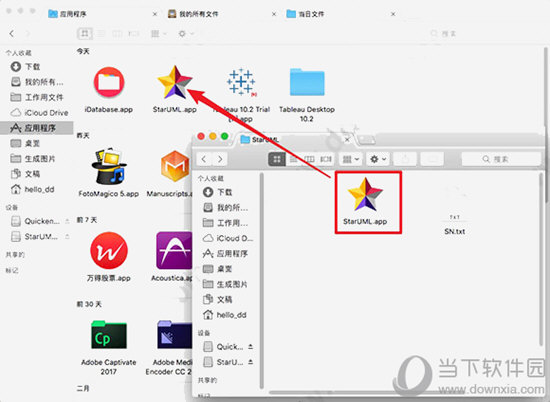Select StarUML.app in the Applications window

[x=175, y=82]
